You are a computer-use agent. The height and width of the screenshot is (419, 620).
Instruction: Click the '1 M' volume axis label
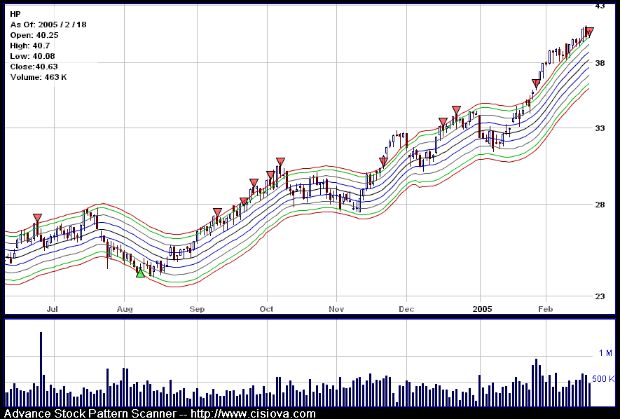tap(605, 353)
